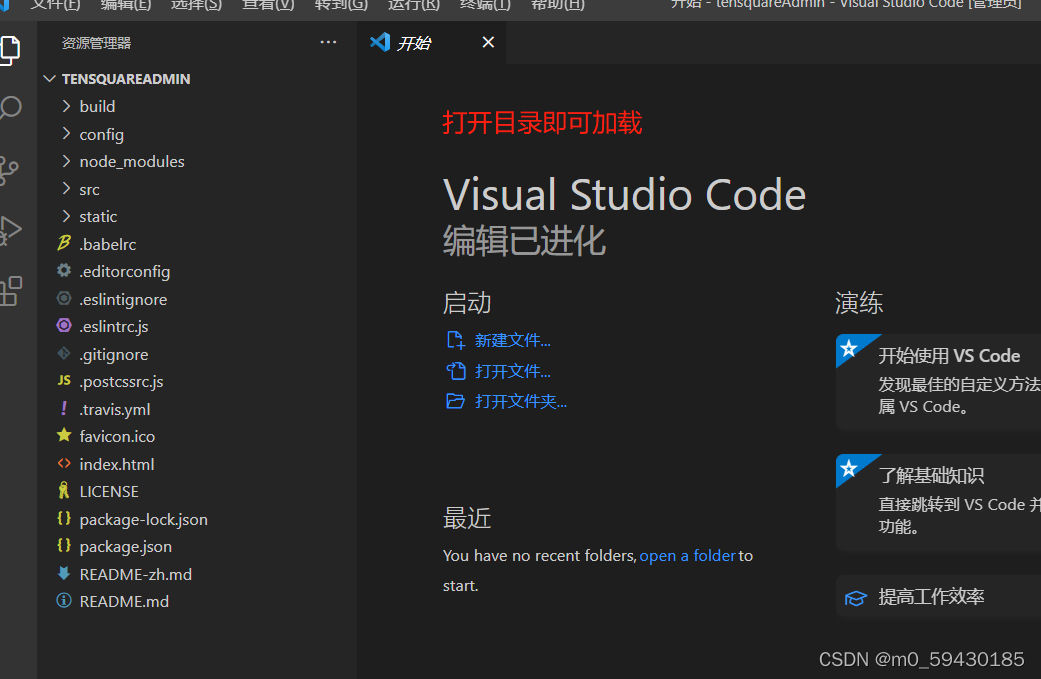Screen dimensions: 1041x679
Task: Click the braces icon of package.json
Action: click(64, 546)
